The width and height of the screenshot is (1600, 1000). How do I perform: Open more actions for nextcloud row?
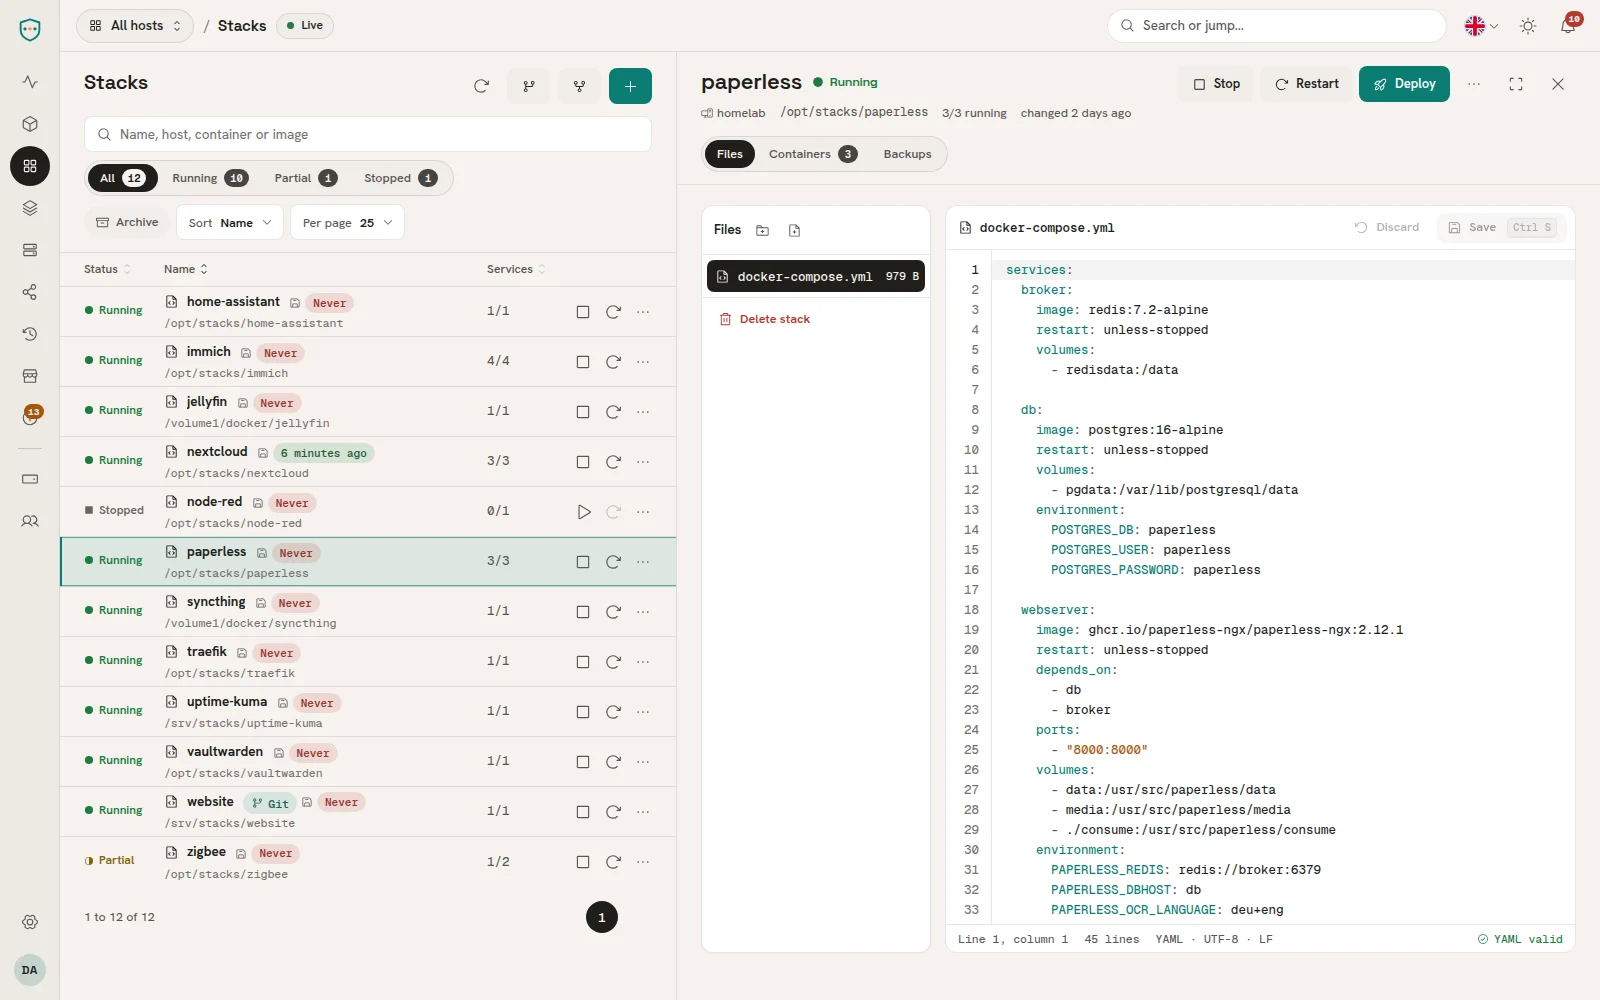(643, 462)
